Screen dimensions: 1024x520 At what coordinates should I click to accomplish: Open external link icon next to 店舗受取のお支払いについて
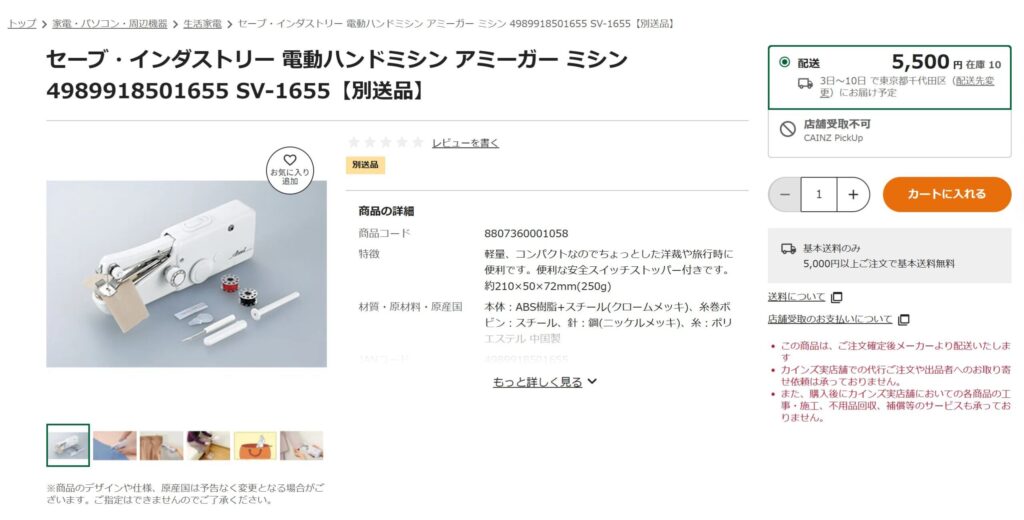tap(904, 319)
